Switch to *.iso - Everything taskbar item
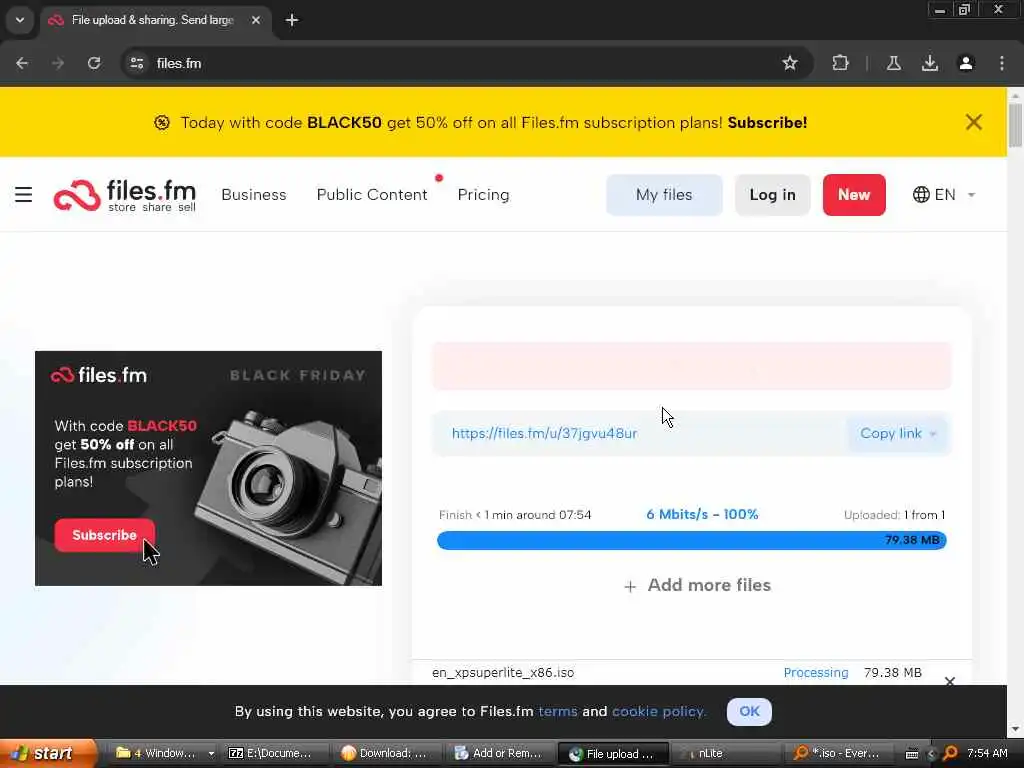This screenshot has height=768, width=1024. [x=840, y=754]
